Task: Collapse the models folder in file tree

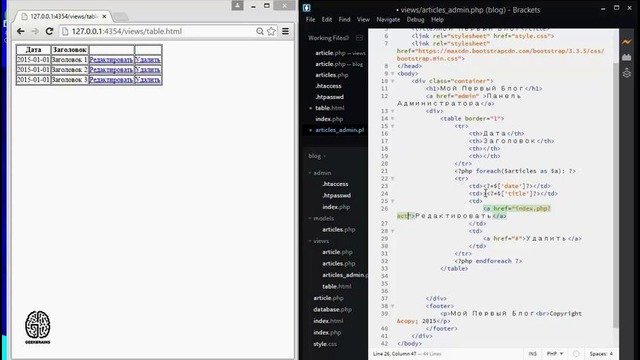Action: coord(310,218)
